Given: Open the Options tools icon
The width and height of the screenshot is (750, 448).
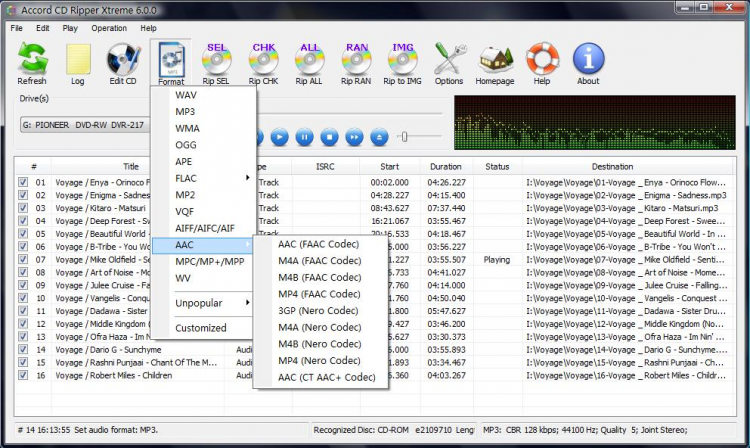Looking at the screenshot, I should (449, 64).
